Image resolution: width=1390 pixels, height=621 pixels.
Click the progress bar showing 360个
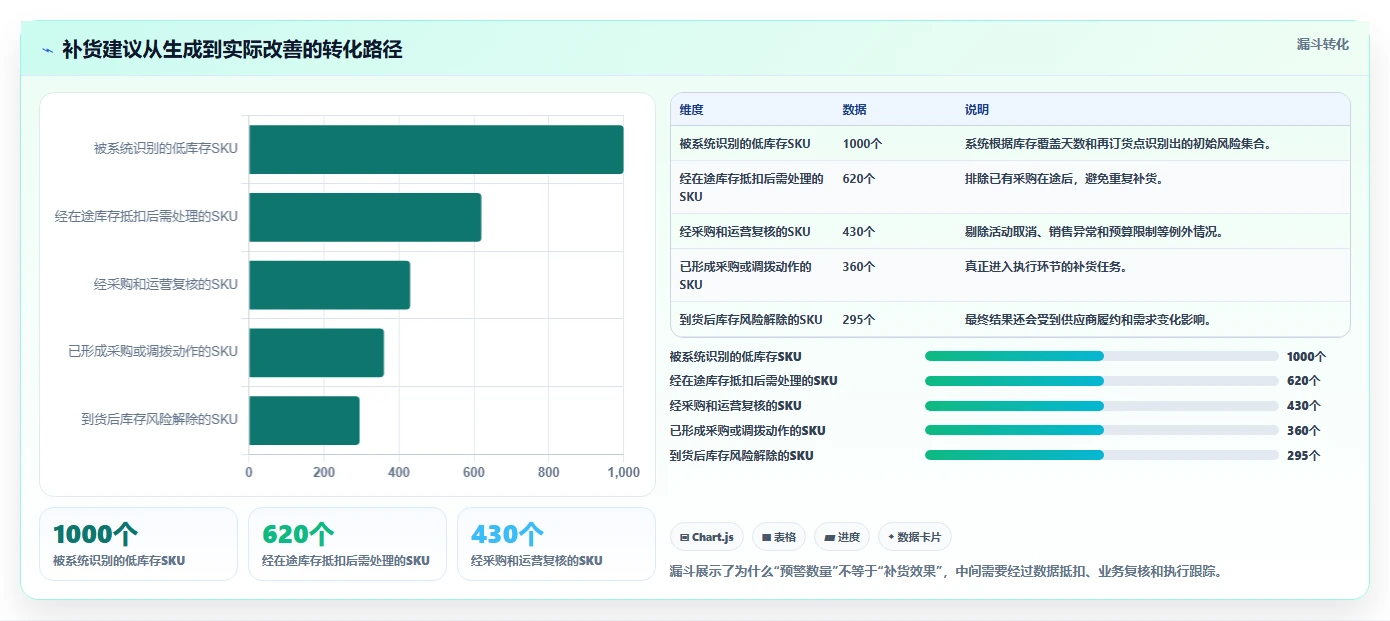tap(1102, 431)
